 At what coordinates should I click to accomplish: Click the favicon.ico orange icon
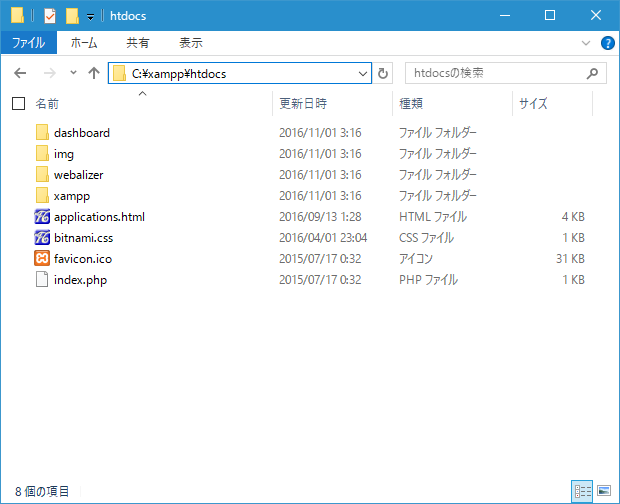pyautogui.click(x=42, y=259)
